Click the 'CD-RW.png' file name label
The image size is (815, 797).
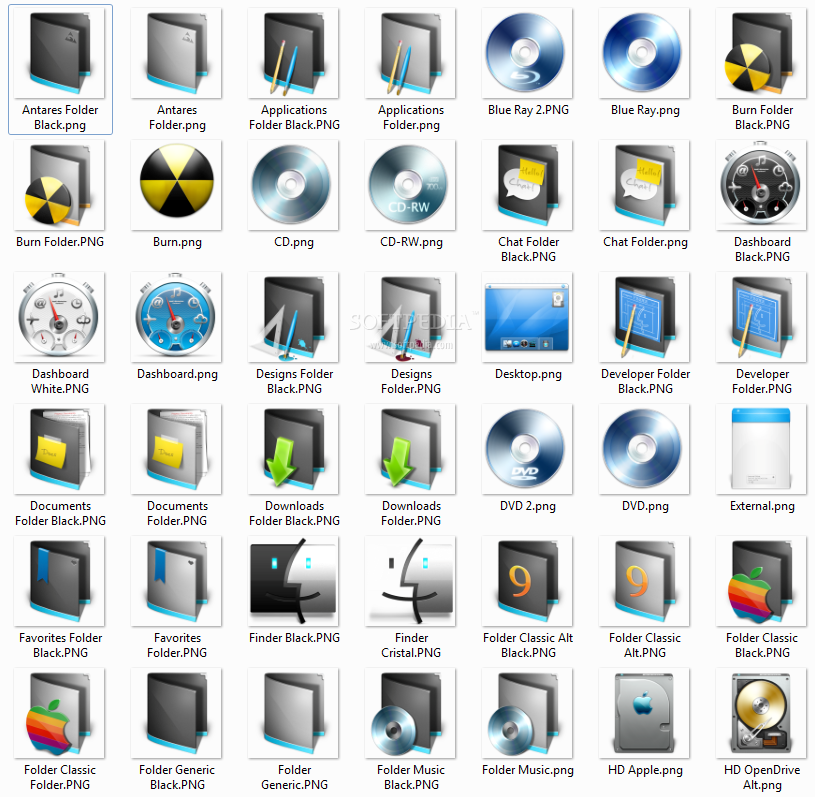click(411, 242)
